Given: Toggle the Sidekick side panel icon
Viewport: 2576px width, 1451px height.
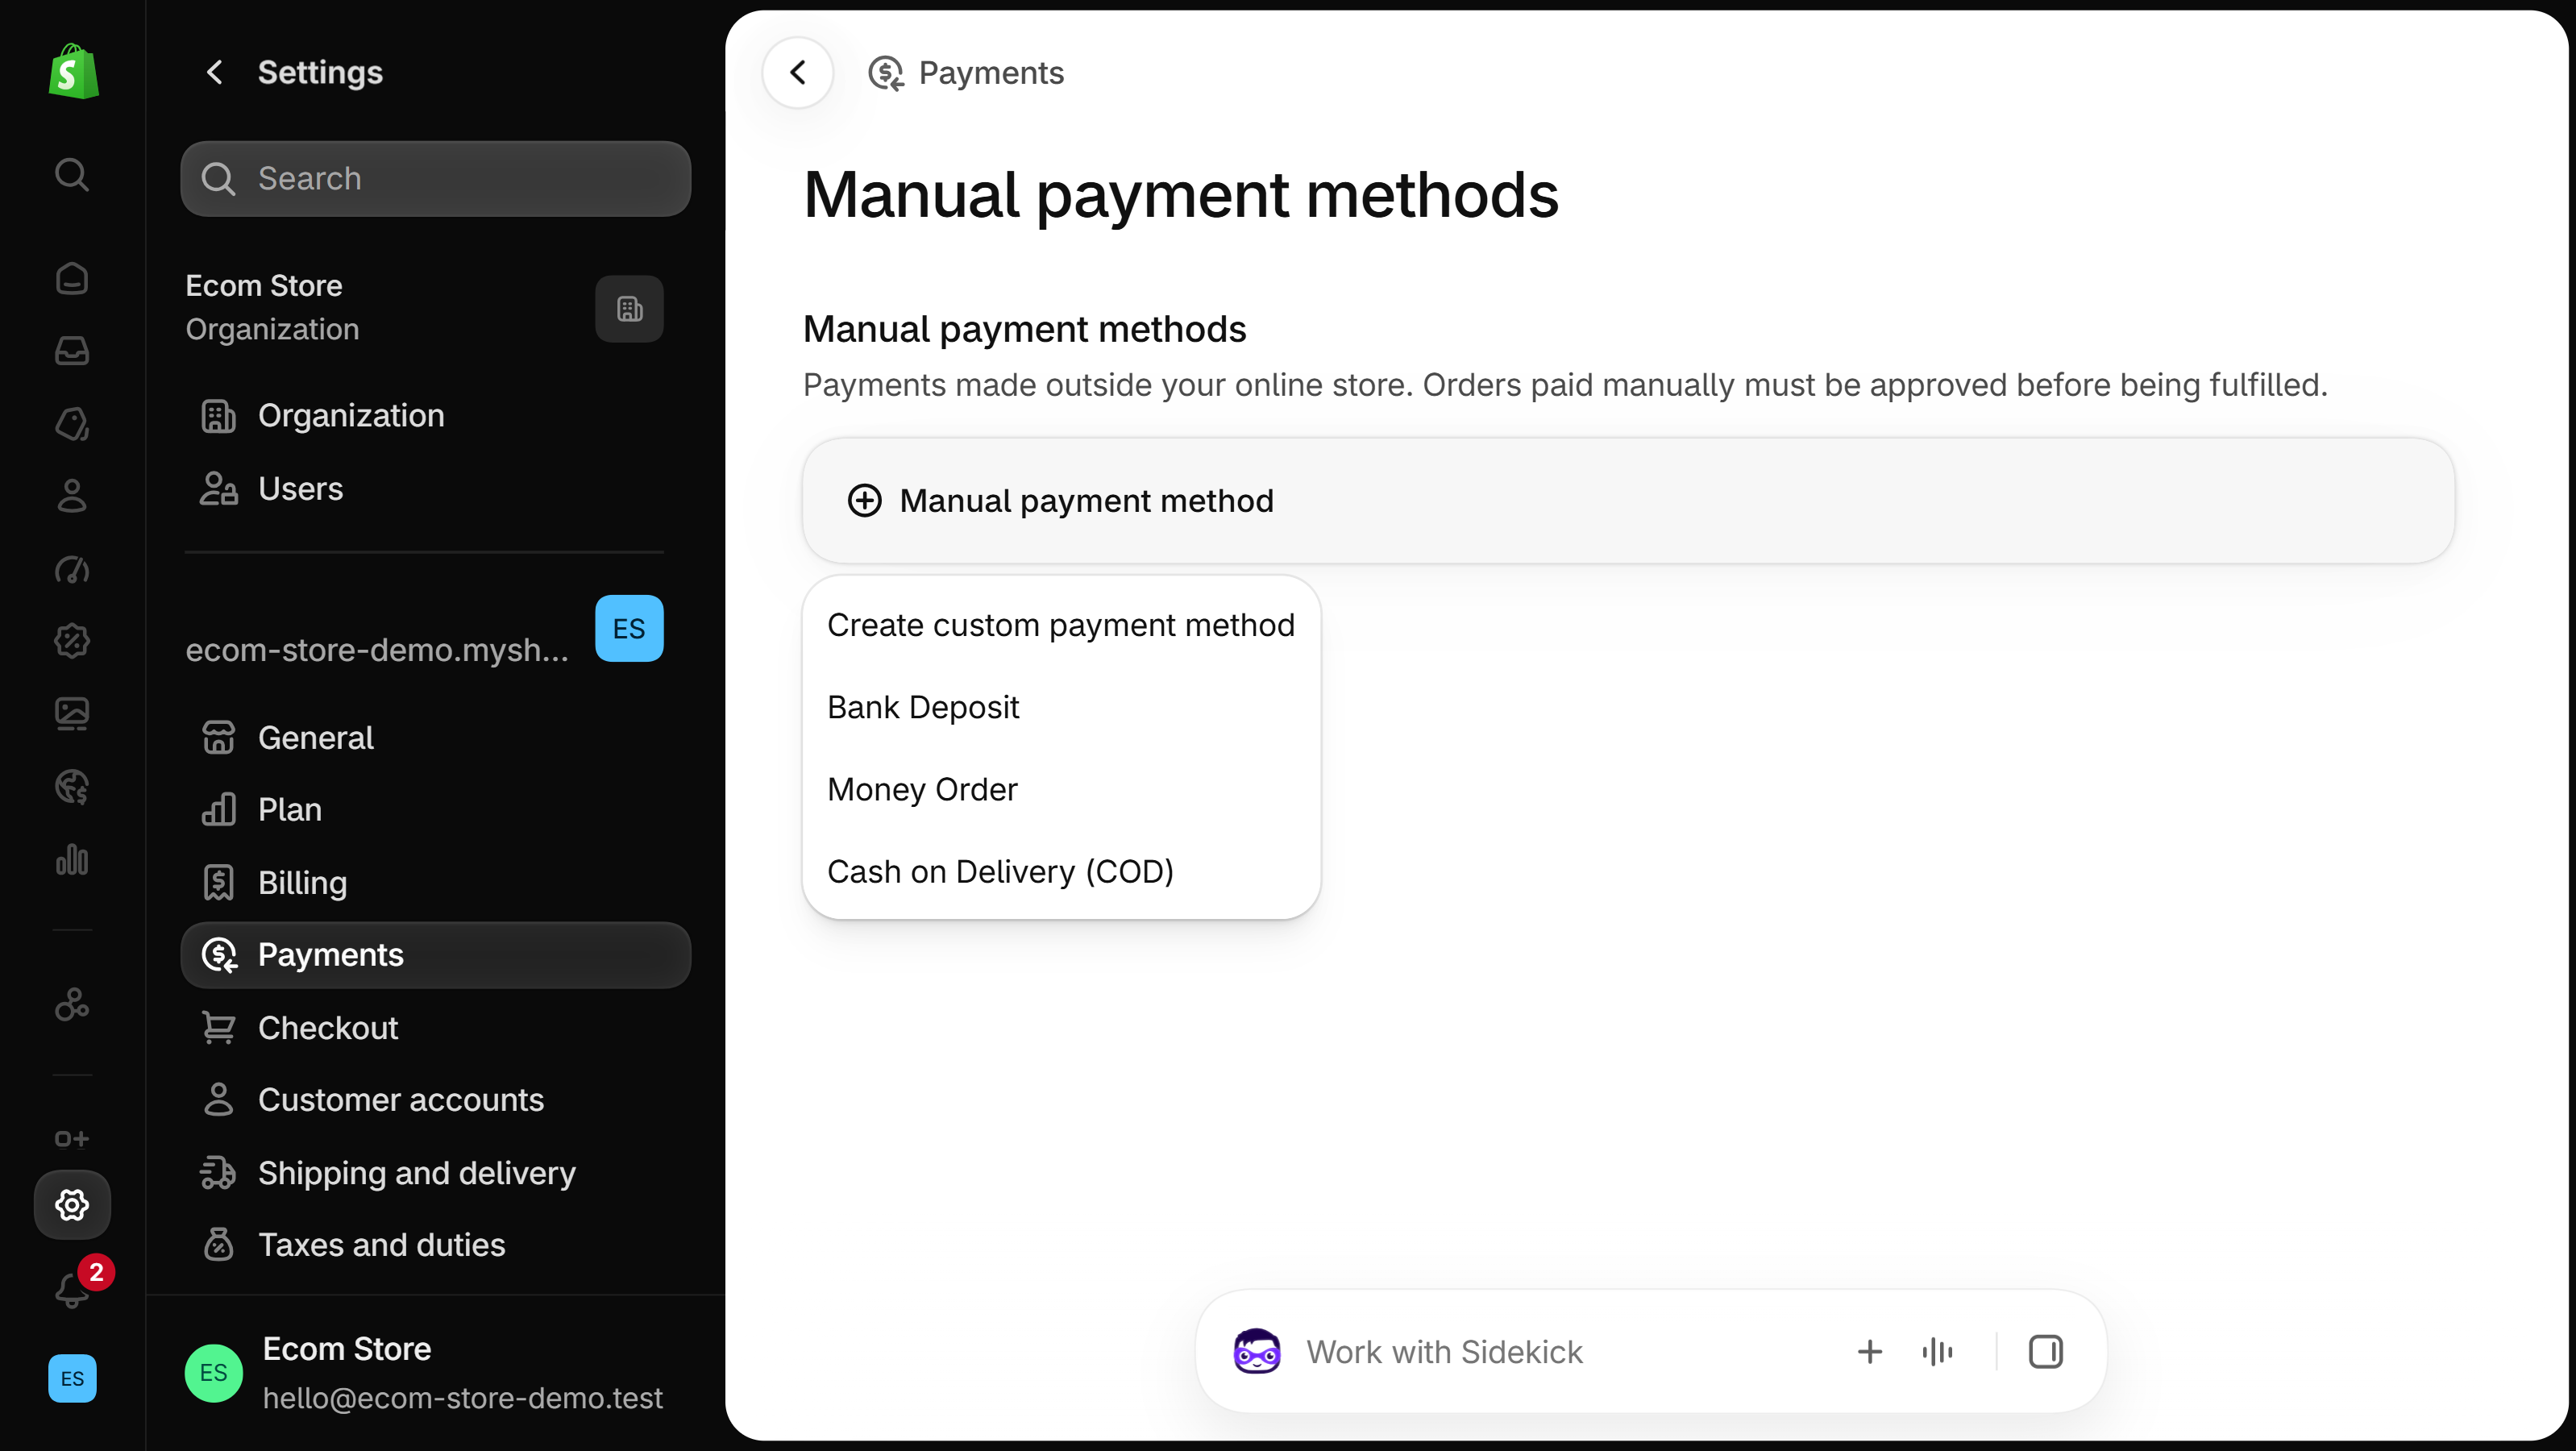Looking at the screenshot, I should coord(2045,1352).
